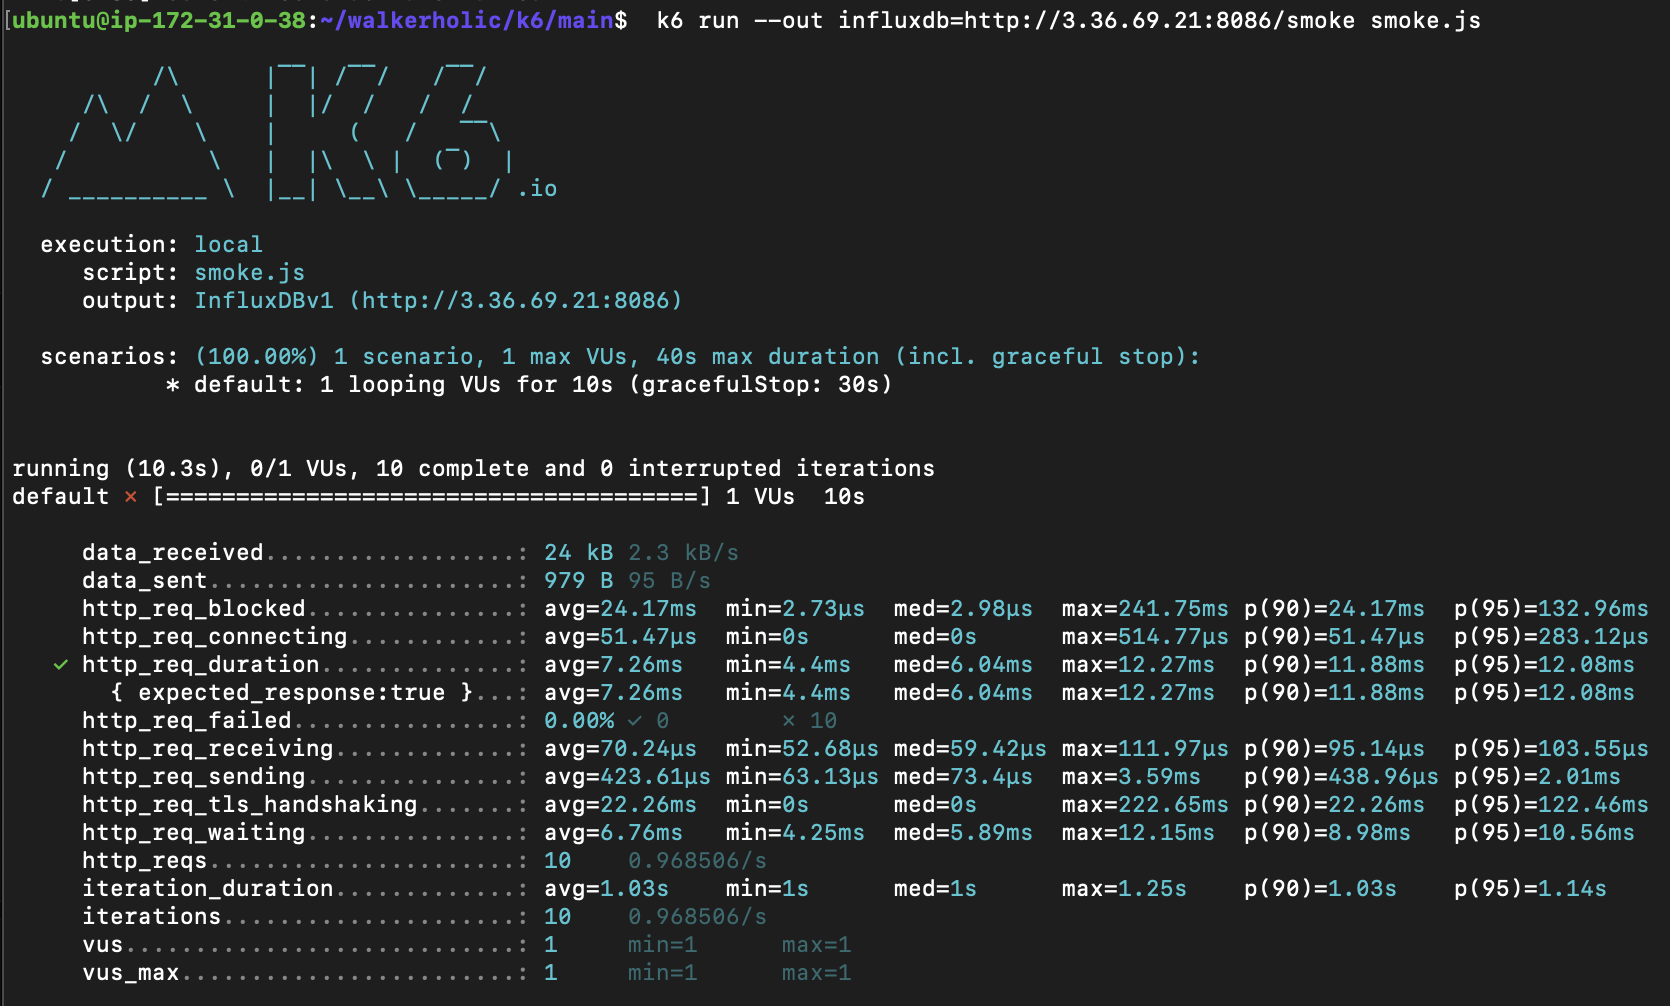This screenshot has height=1006, width=1670.
Task: Click the '~/walkerholic/k6/main' path
Action: [x=467, y=21]
